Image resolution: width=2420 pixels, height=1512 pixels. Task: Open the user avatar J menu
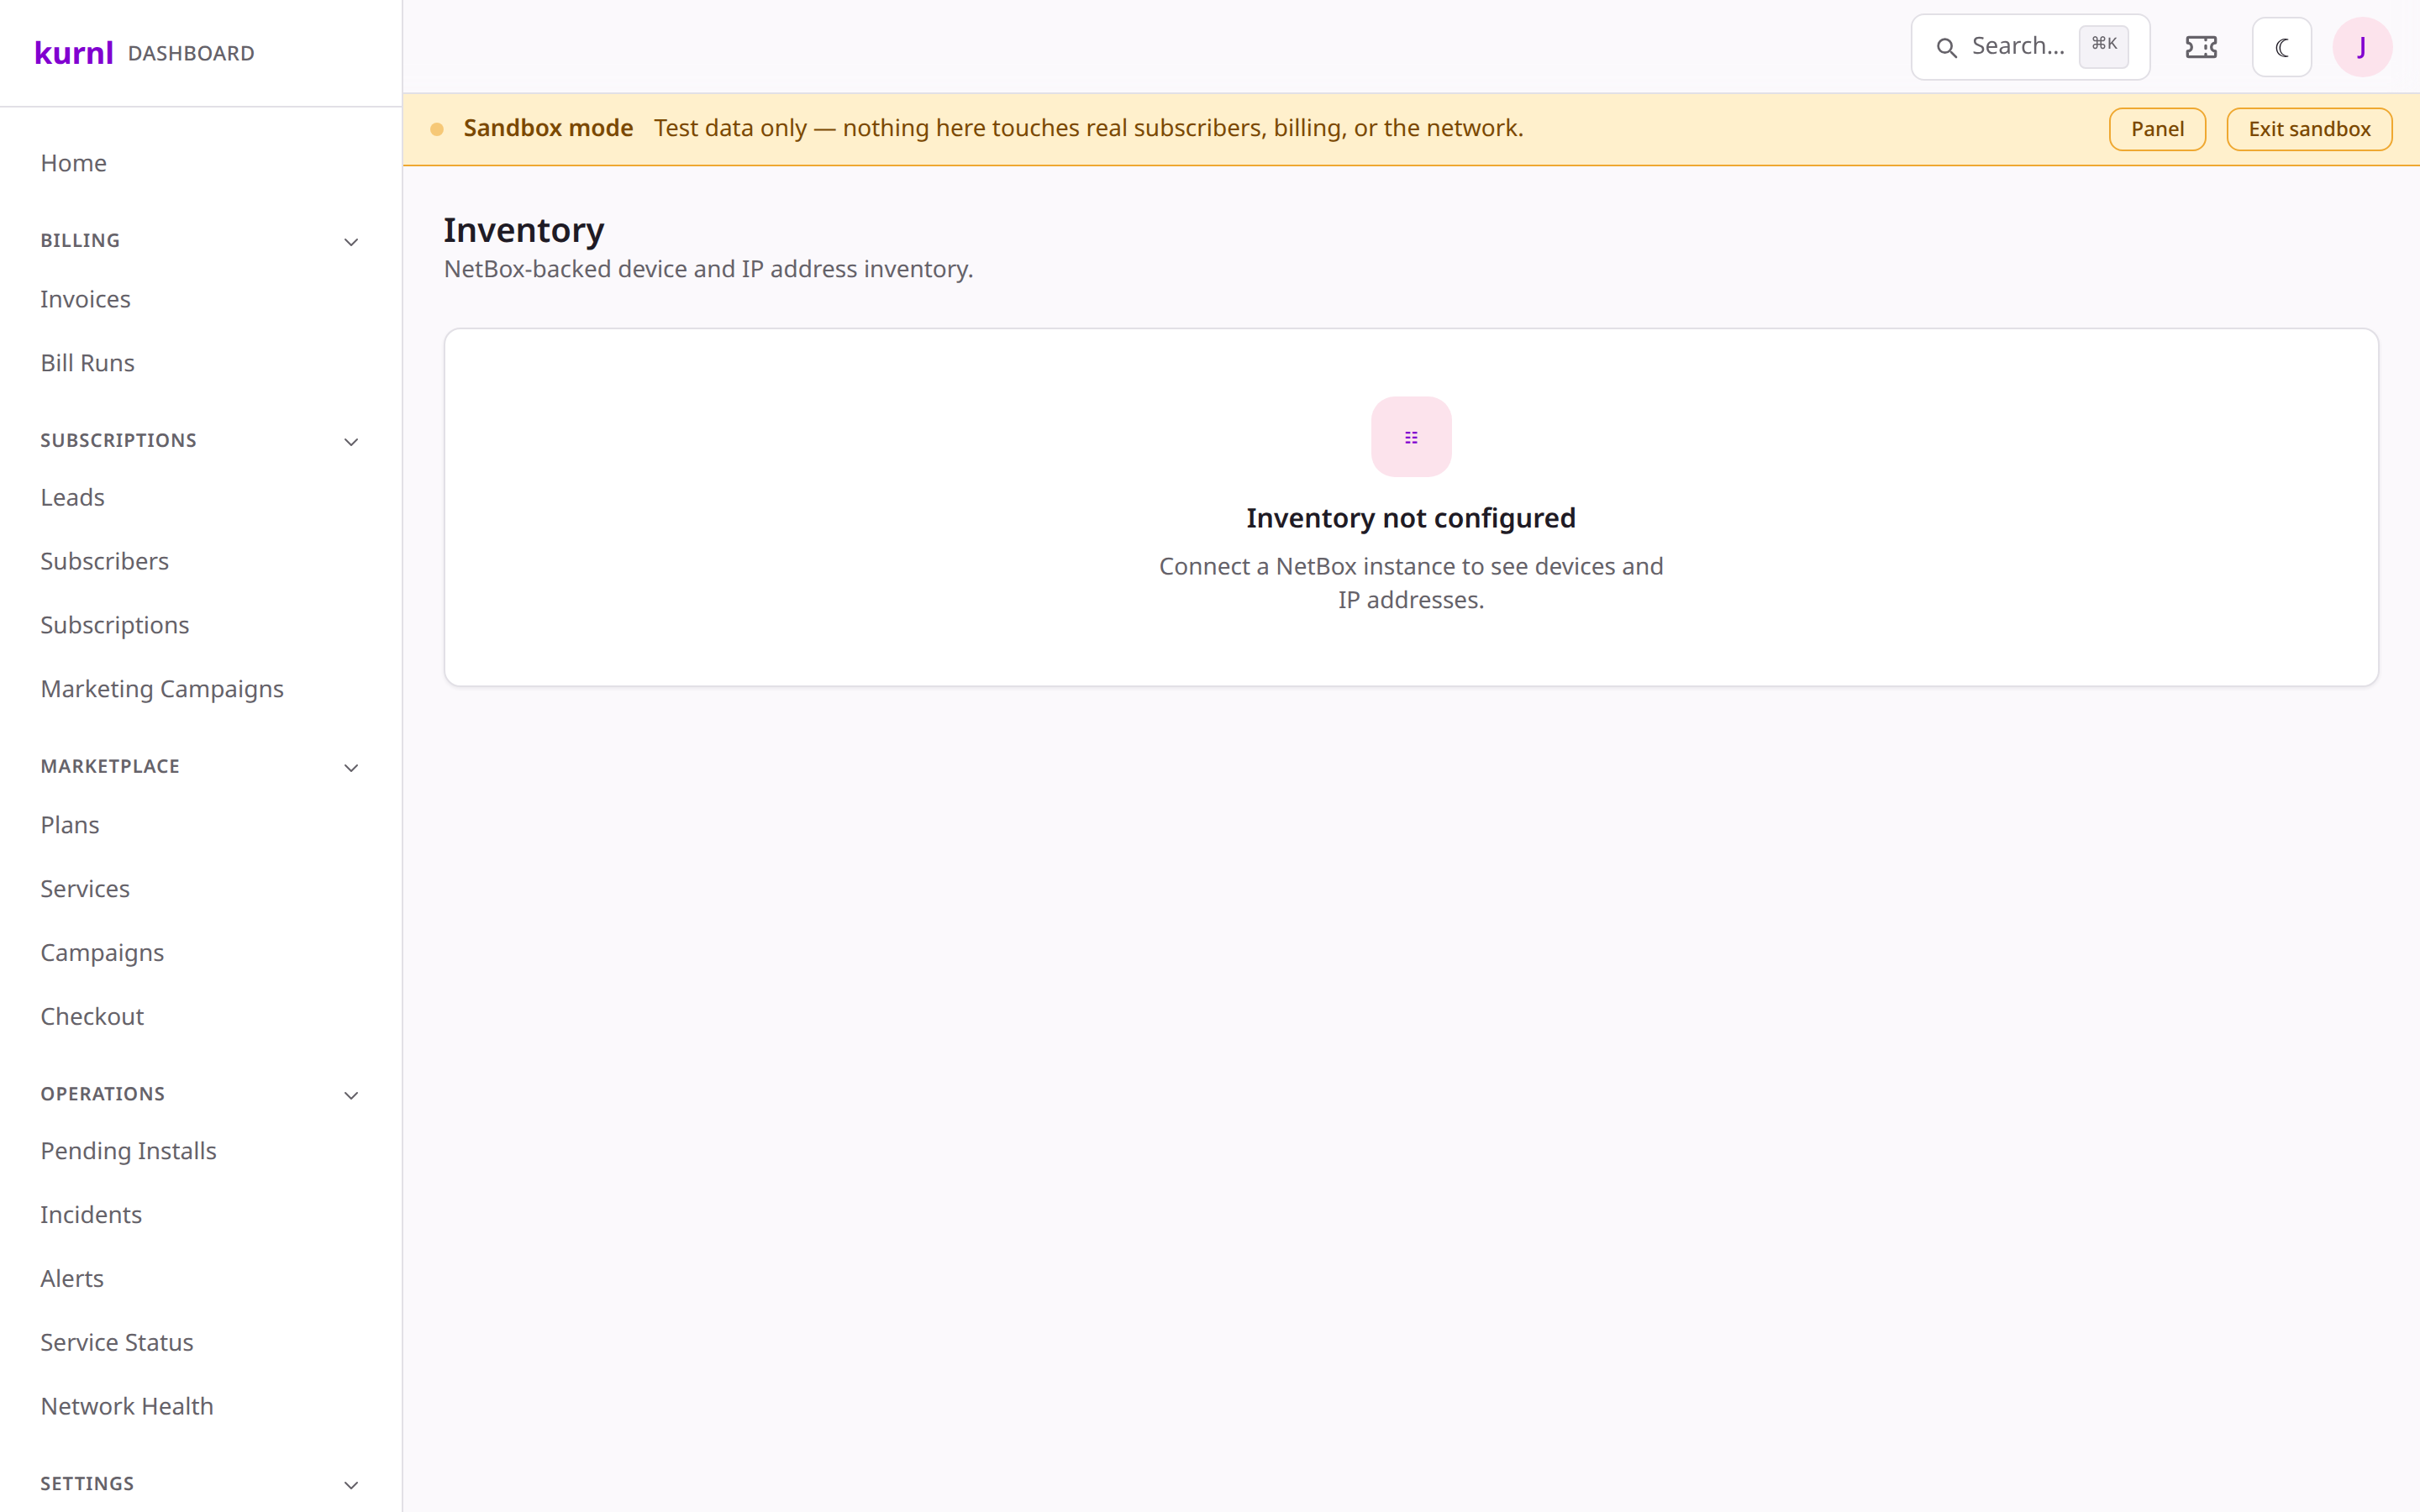[x=2362, y=47]
